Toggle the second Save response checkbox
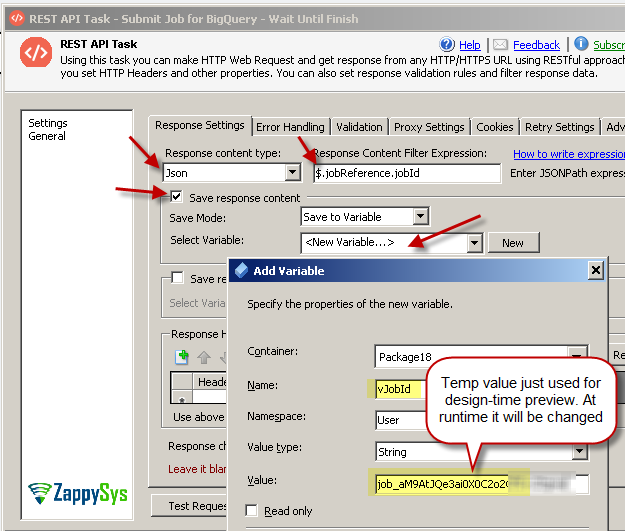Viewport: 625px width, 531px height. point(177,277)
